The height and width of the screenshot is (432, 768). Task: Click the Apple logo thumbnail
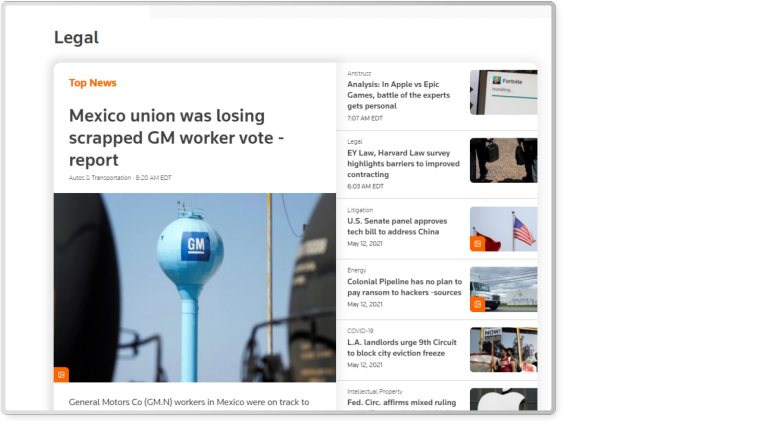click(x=503, y=400)
